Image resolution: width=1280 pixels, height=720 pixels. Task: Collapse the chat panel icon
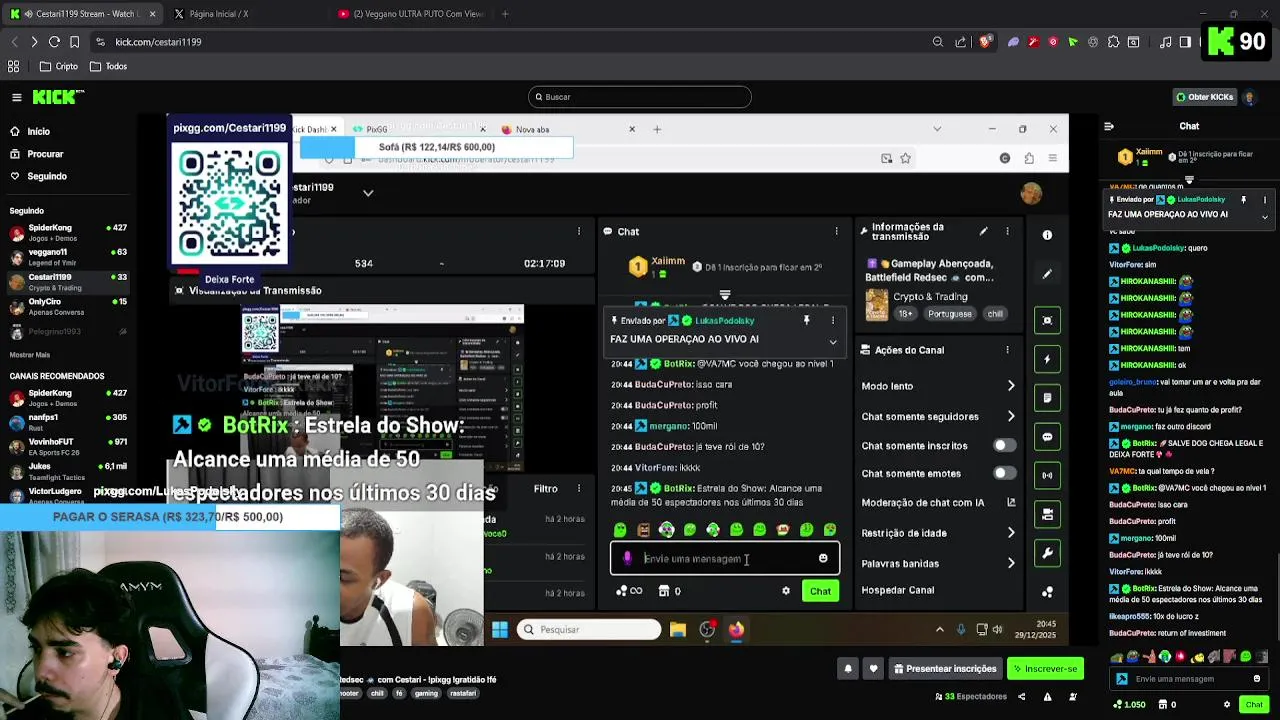click(1109, 126)
